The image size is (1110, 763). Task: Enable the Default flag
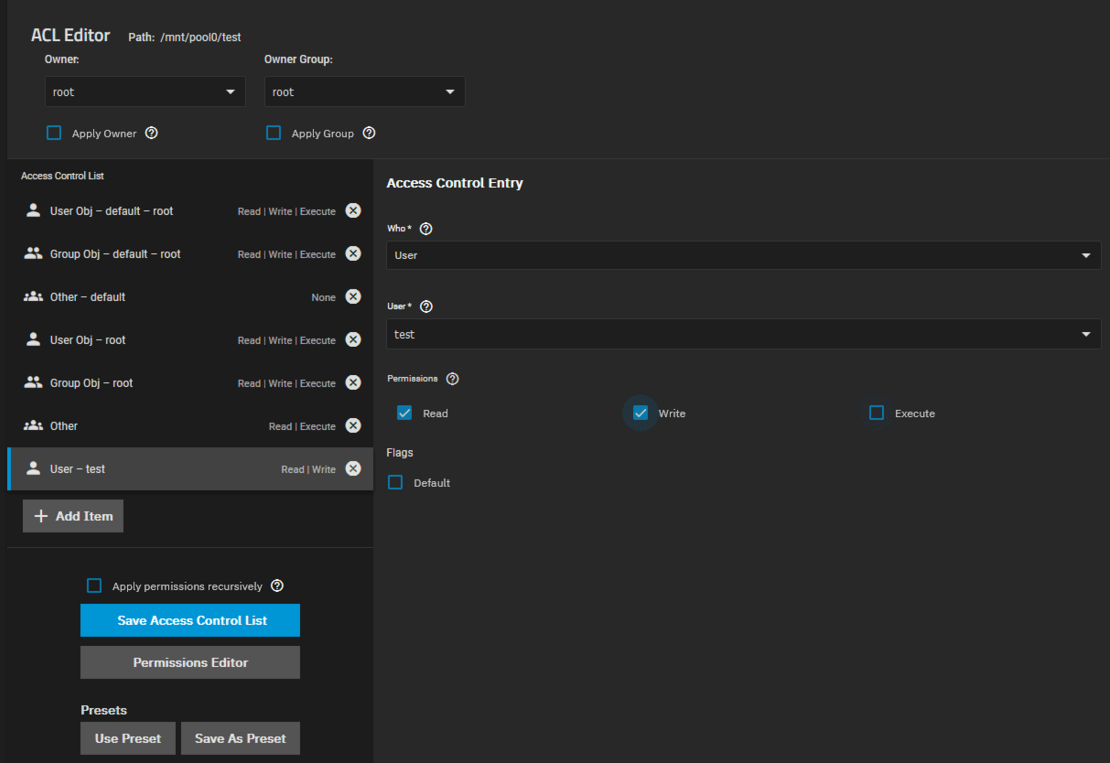395,482
